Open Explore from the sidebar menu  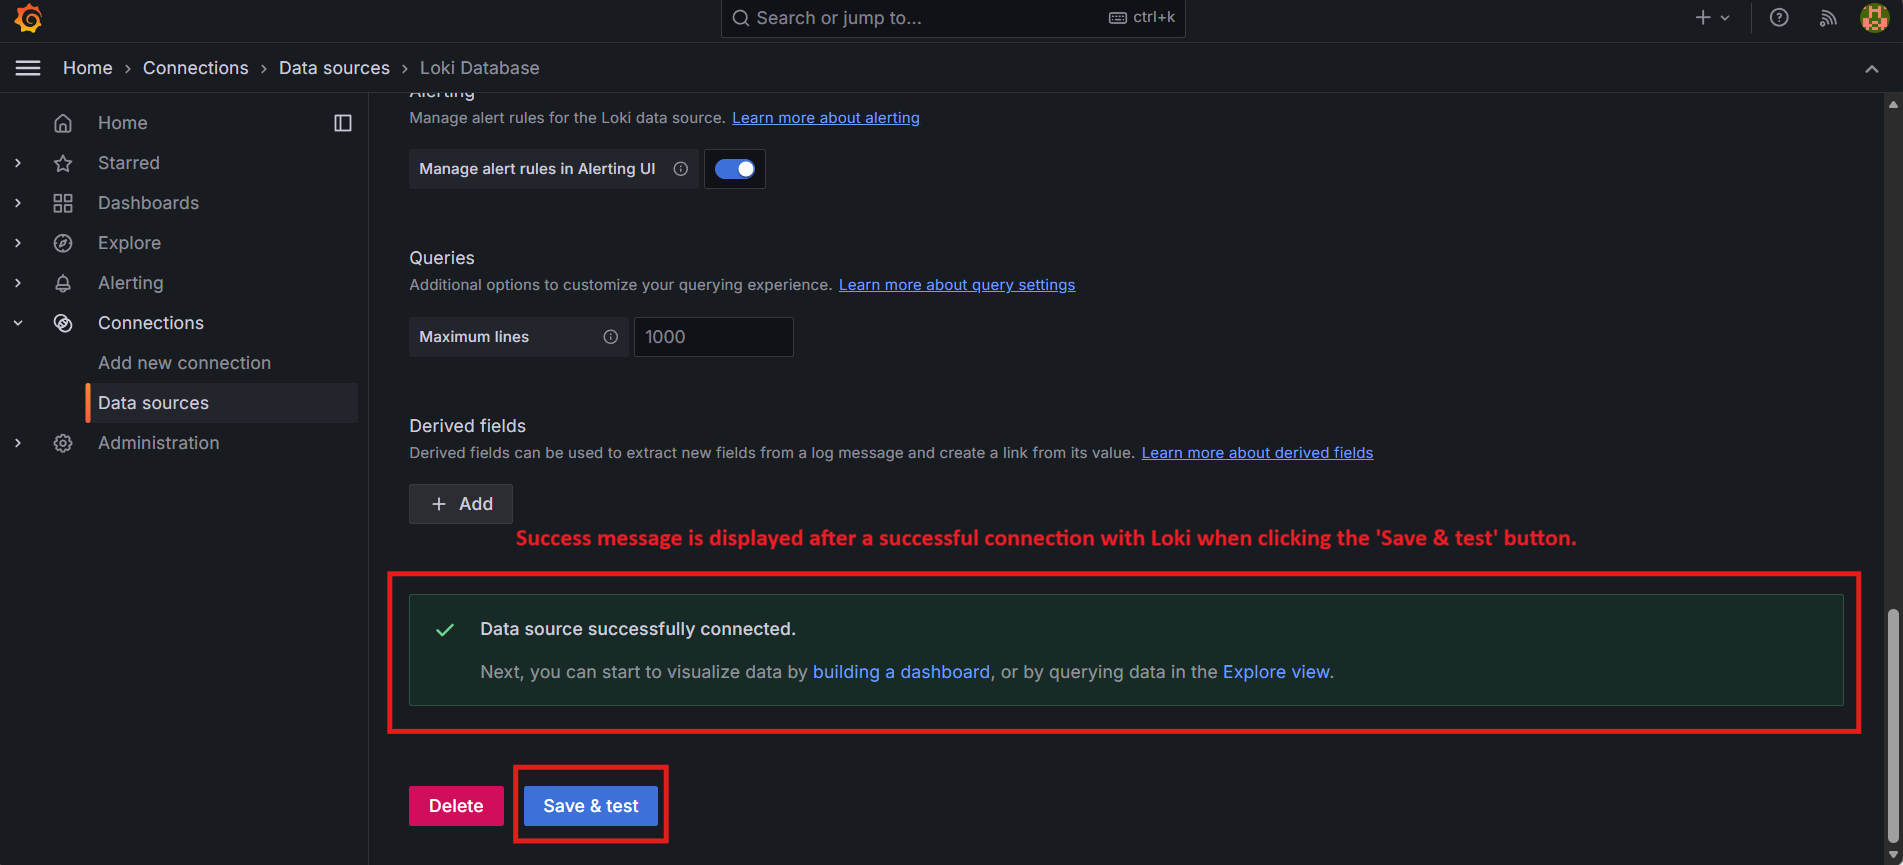pyautogui.click(x=129, y=243)
